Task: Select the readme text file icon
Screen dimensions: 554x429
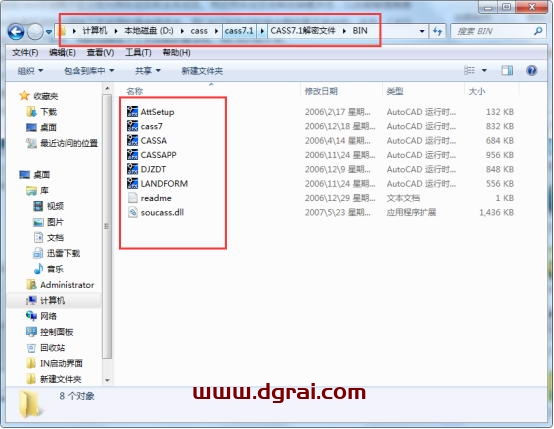Action: click(x=132, y=198)
